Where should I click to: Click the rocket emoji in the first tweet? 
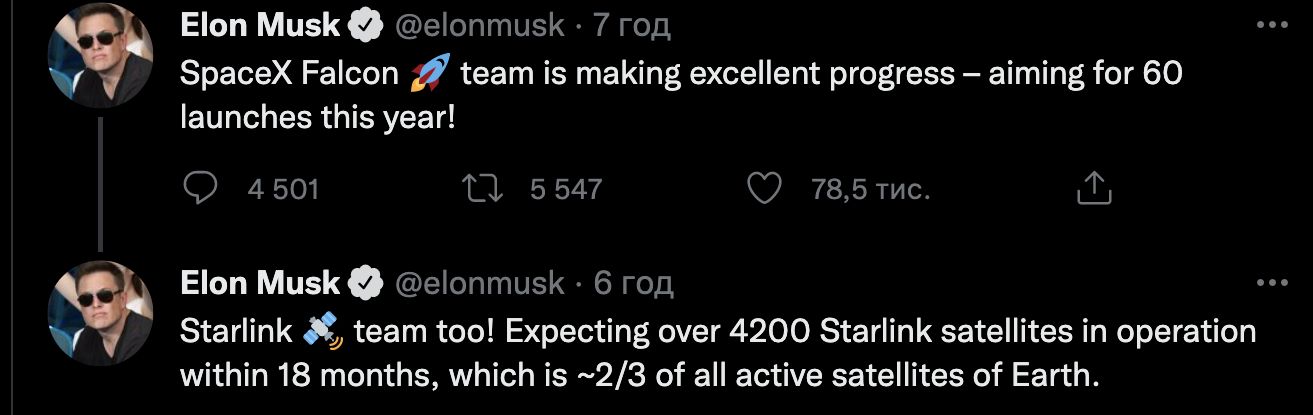pos(430,75)
